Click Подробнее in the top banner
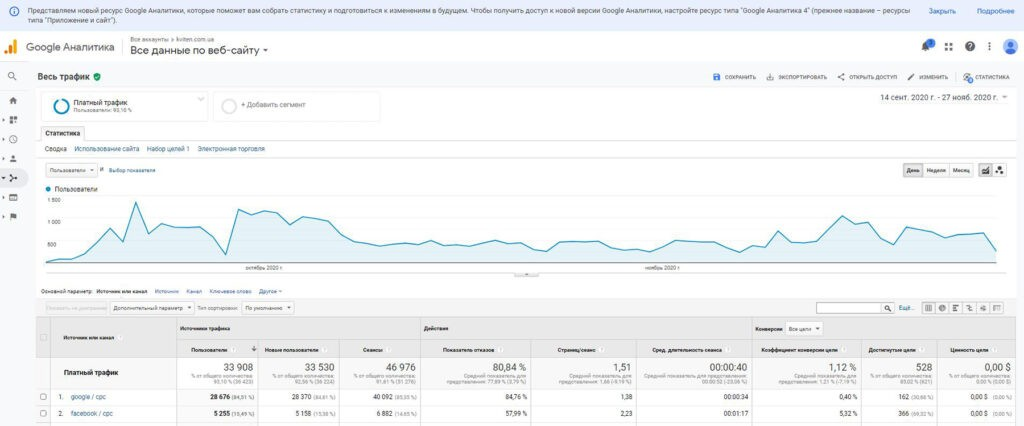Image resolution: width=1024 pixels, height=426 pixels. (995, 12)
